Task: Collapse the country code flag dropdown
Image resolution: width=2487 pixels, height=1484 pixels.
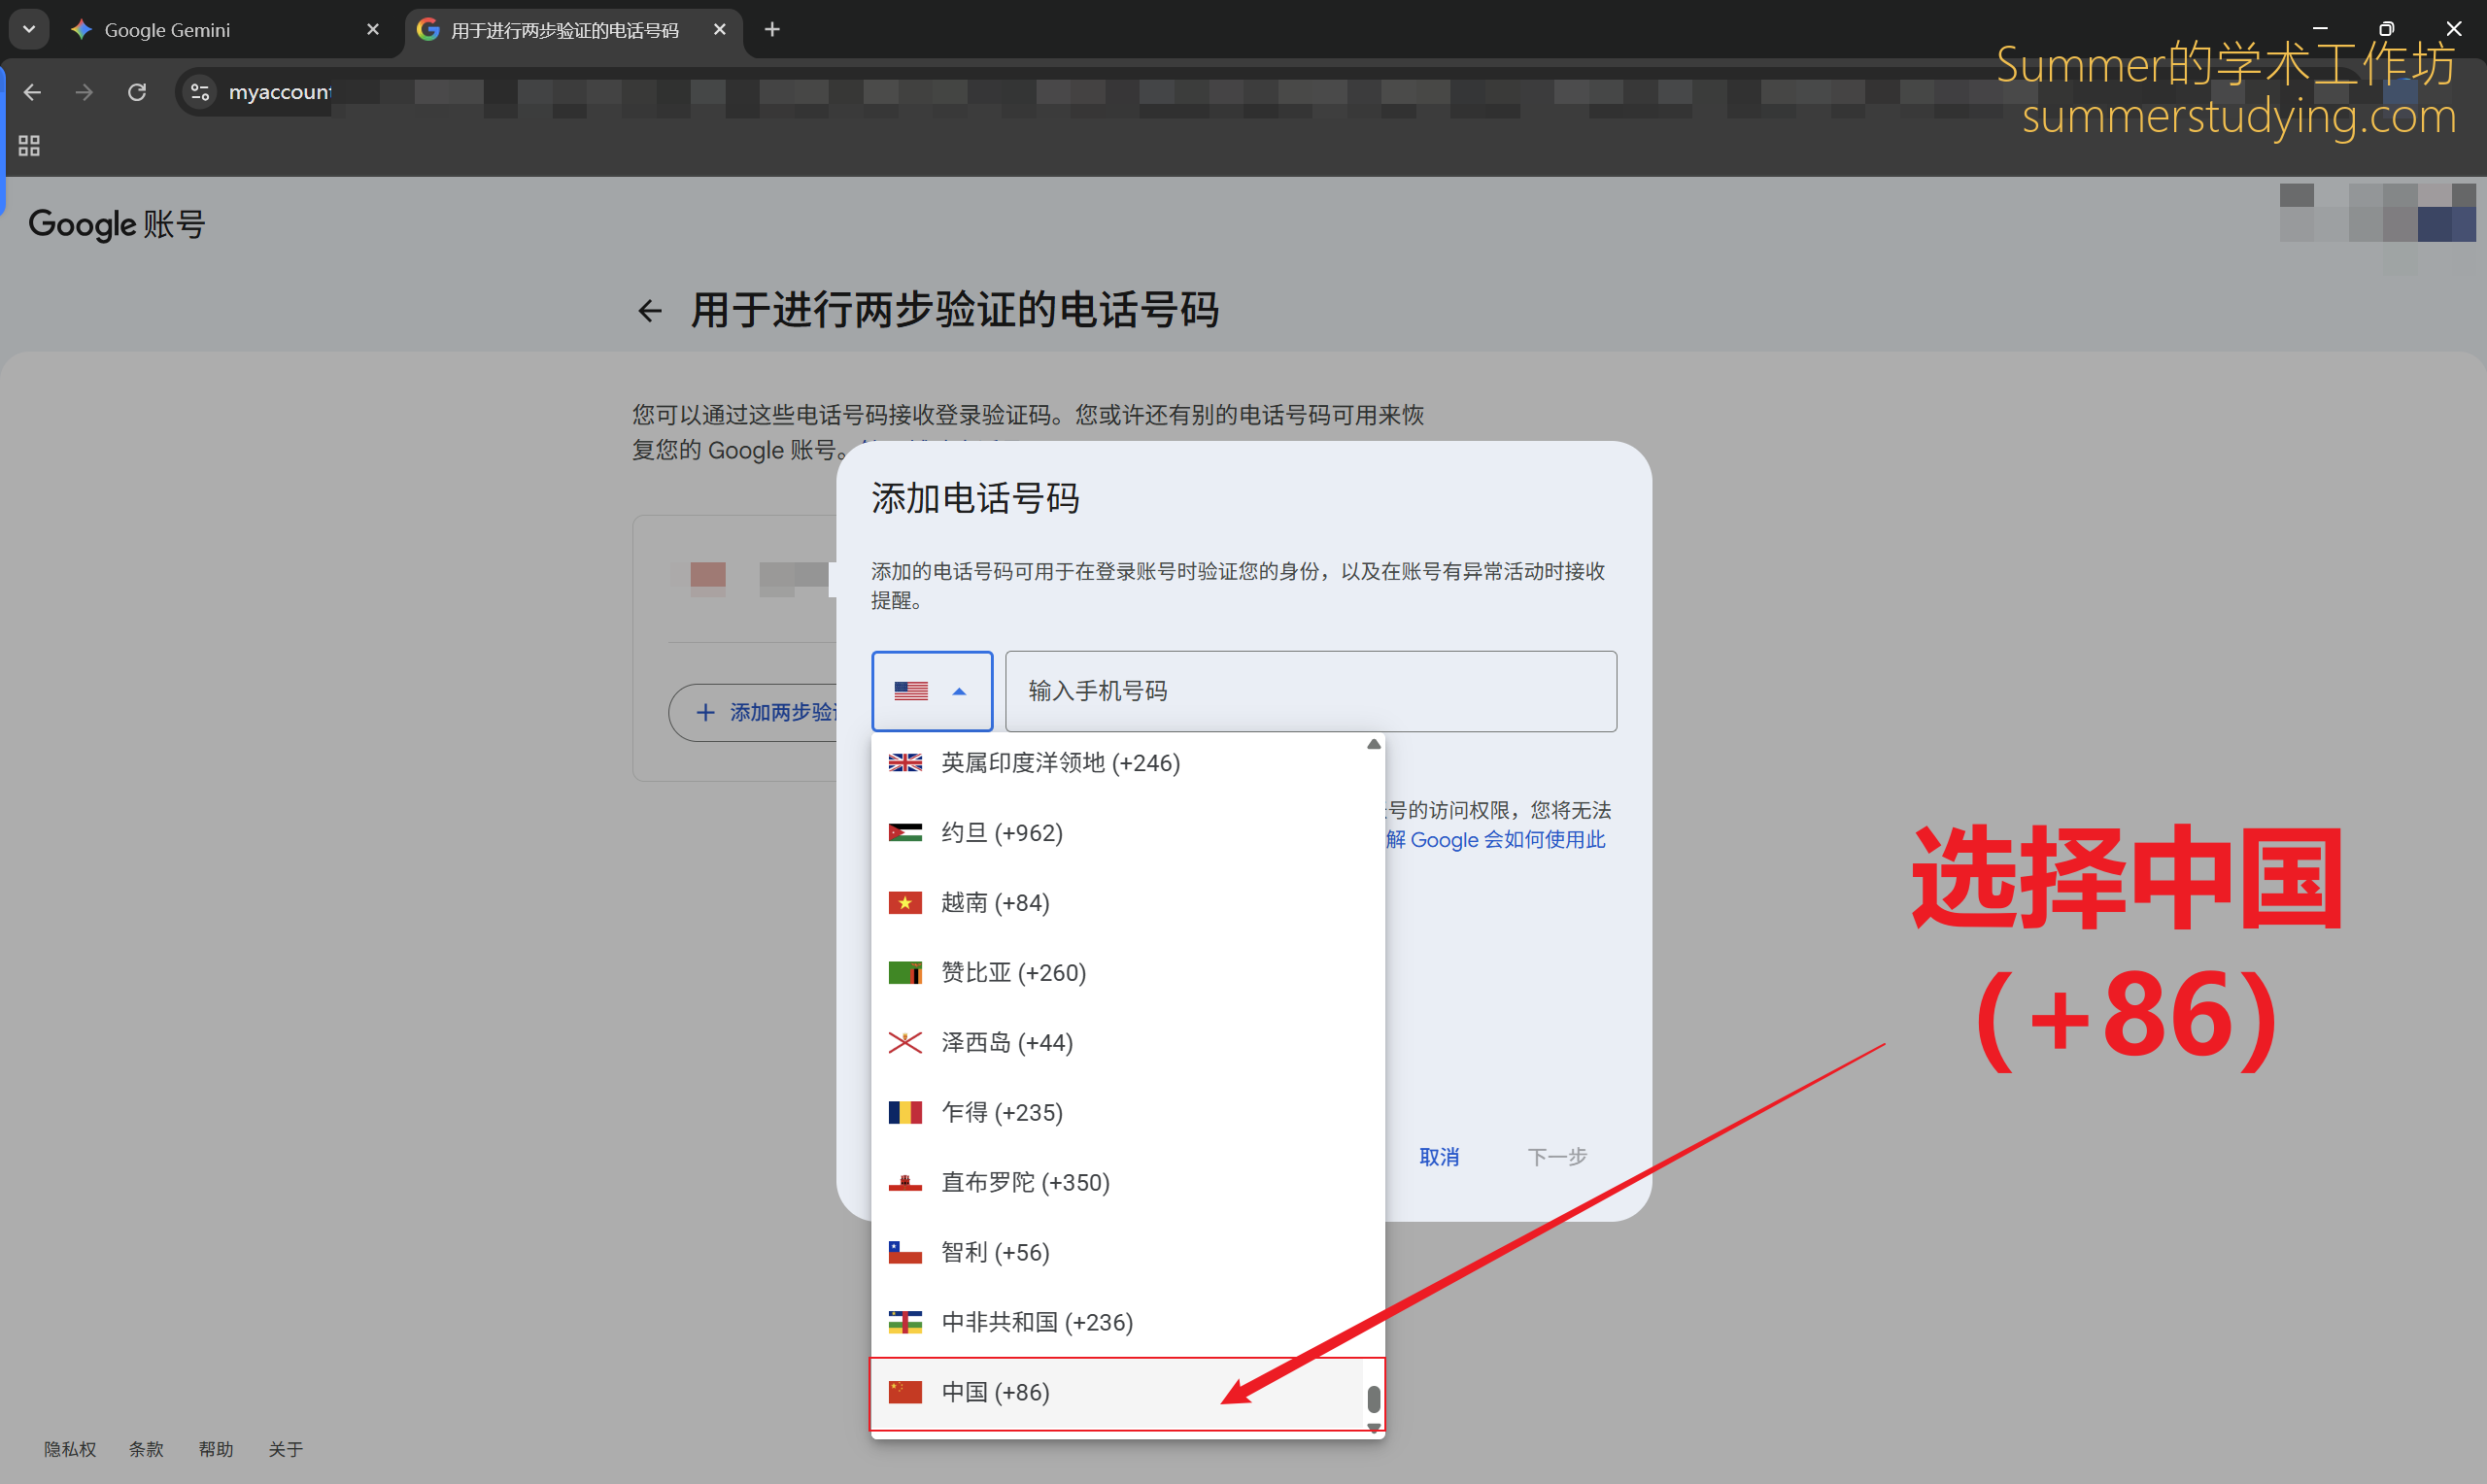Action: pyautogui.click(x=931, y=691)
